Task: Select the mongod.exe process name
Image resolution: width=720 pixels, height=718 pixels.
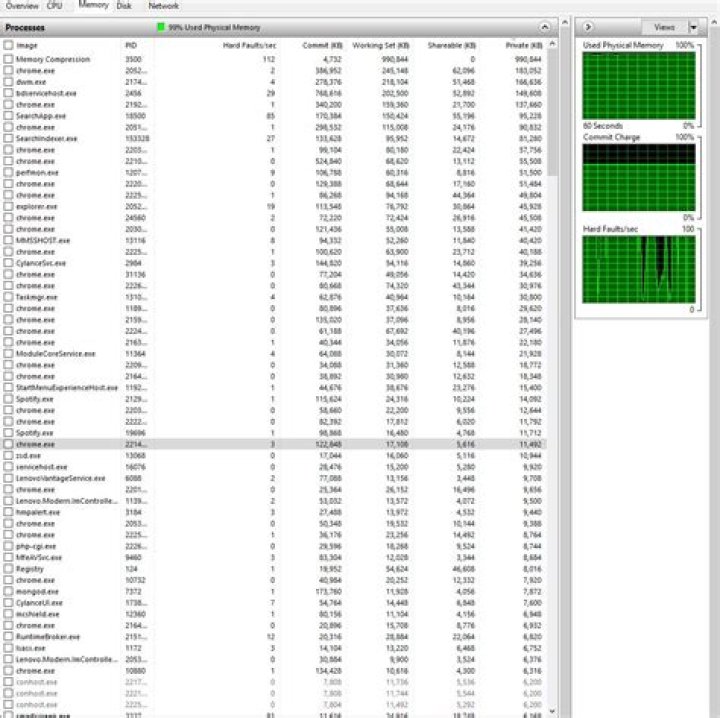Action: (x=37, y=591)
